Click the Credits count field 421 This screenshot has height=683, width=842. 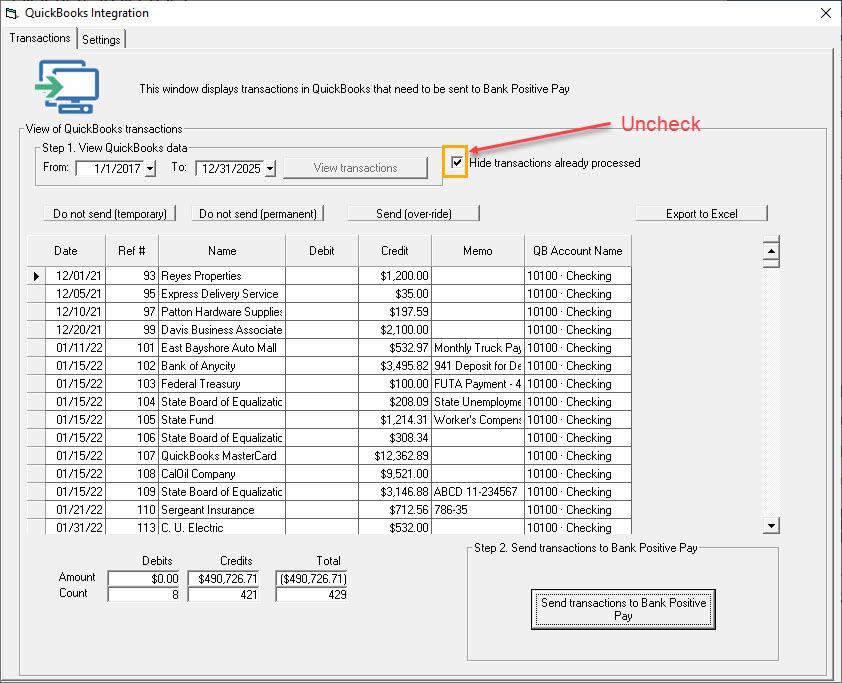tap(223, 594)
